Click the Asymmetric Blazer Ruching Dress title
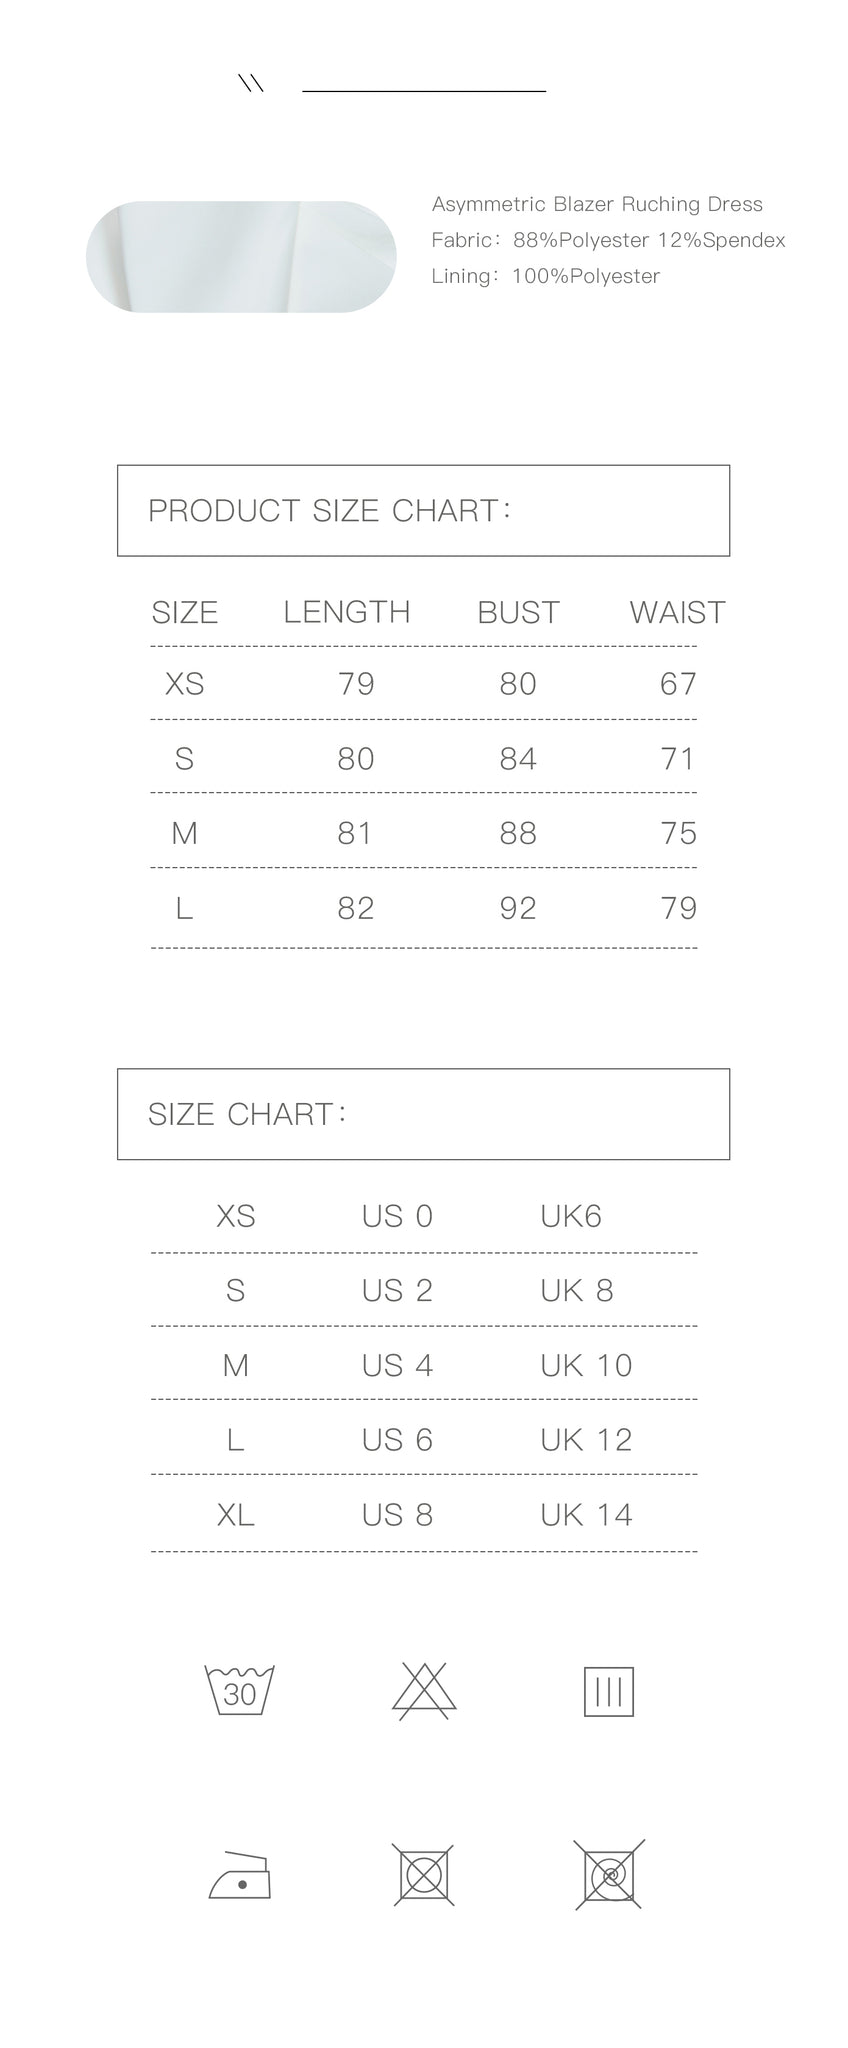The image size is (848, 2048). [597, 204]
